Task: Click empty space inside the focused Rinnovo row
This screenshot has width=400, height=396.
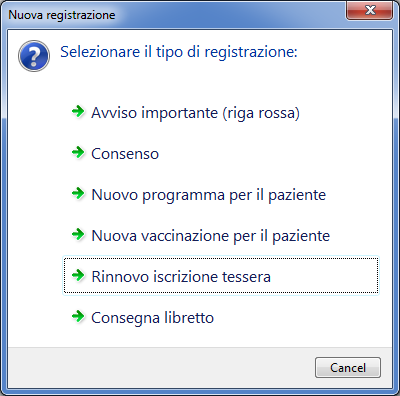Action: (x=323, y=276)
